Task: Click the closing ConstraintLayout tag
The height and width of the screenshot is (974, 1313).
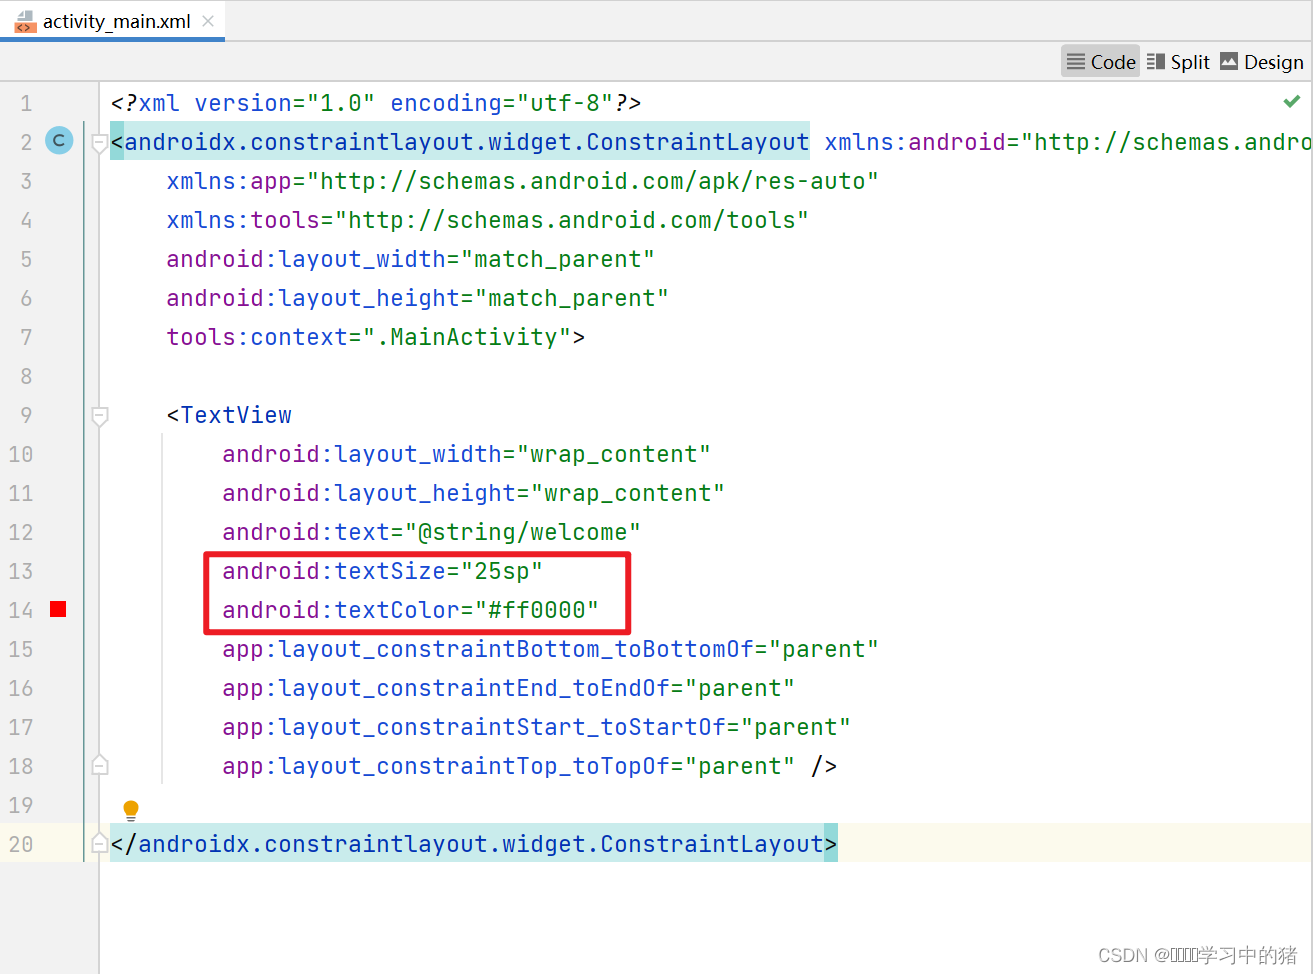Action: (474, 844)
